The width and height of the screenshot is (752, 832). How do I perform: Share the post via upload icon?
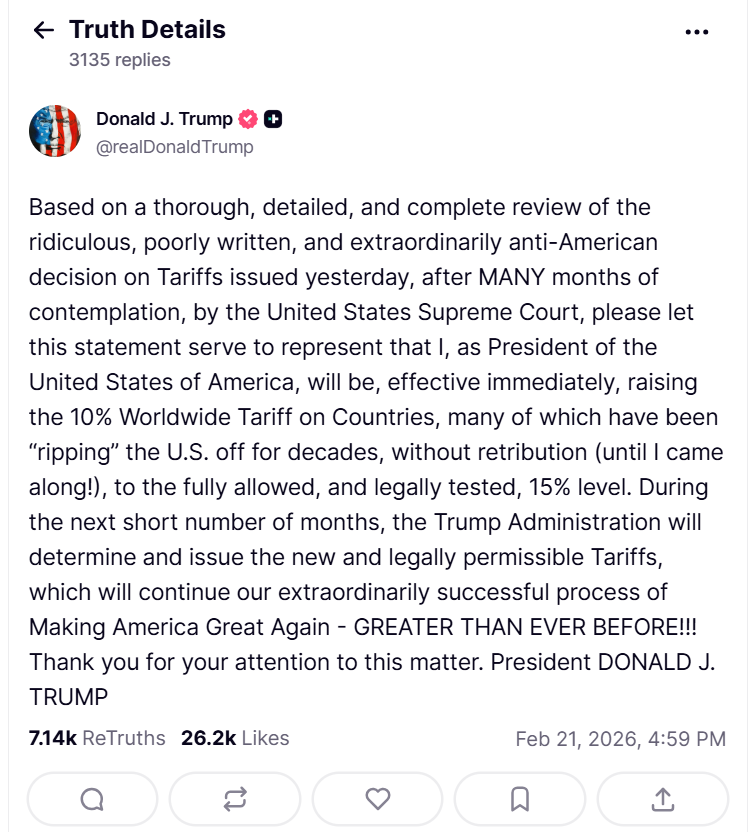(x=662, y=799)
